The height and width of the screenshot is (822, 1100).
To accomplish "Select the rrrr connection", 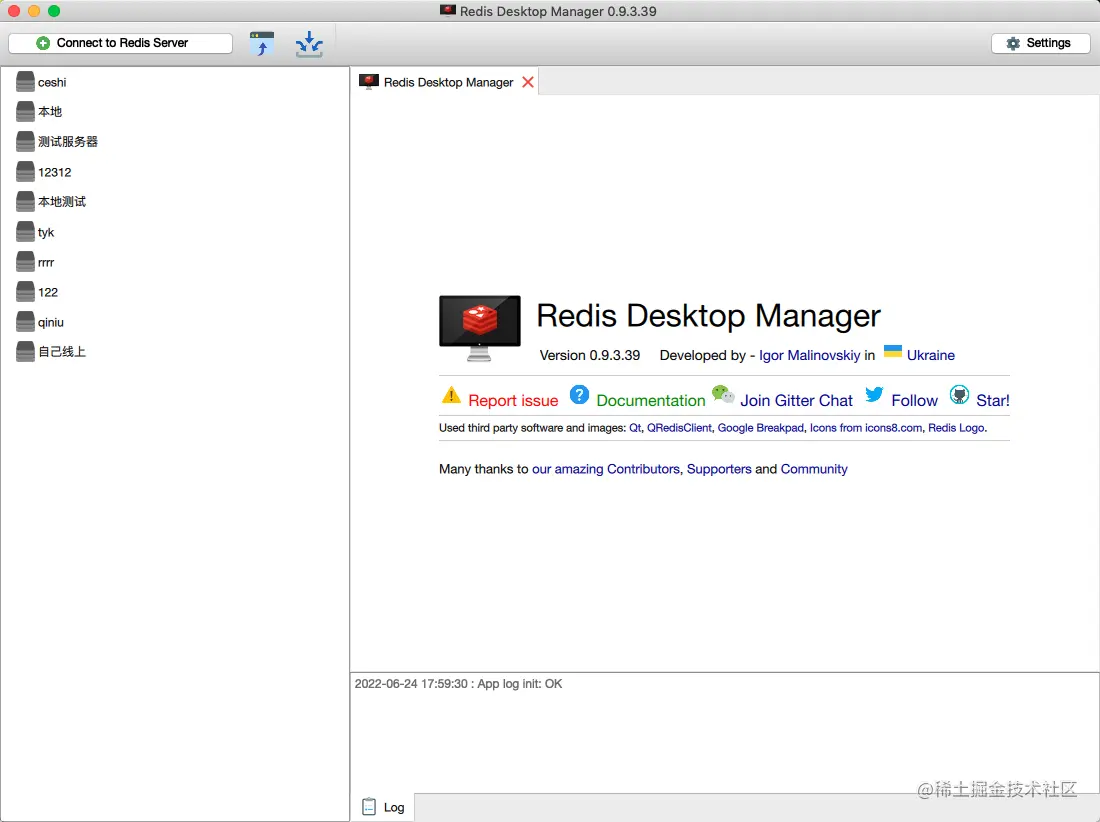I will [46, 262].
